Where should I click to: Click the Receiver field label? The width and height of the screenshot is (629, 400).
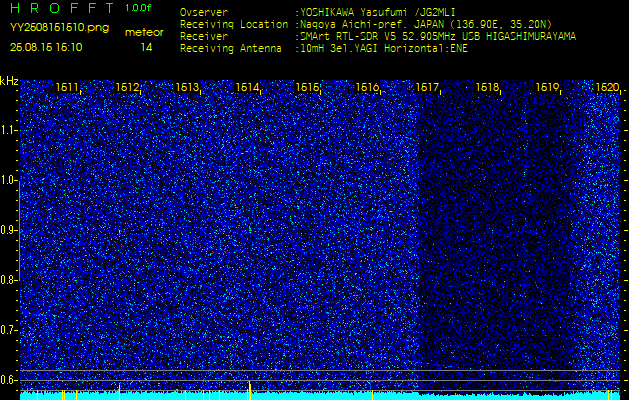204,37
